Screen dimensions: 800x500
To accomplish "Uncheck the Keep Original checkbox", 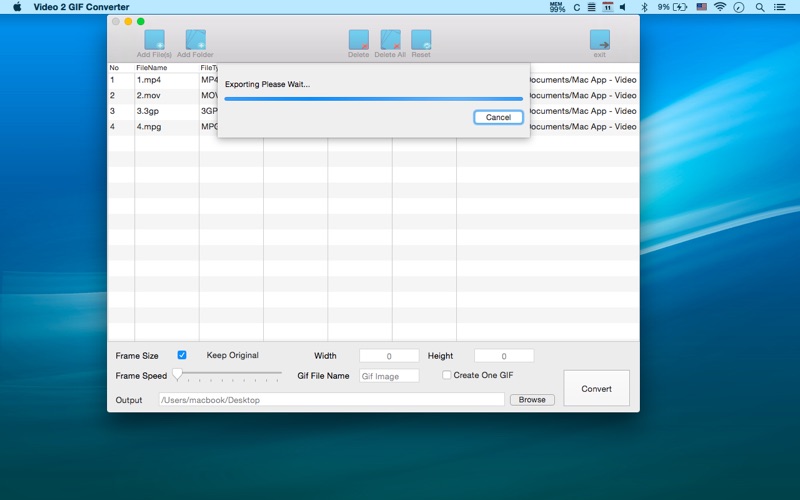I will coord(182,355).
